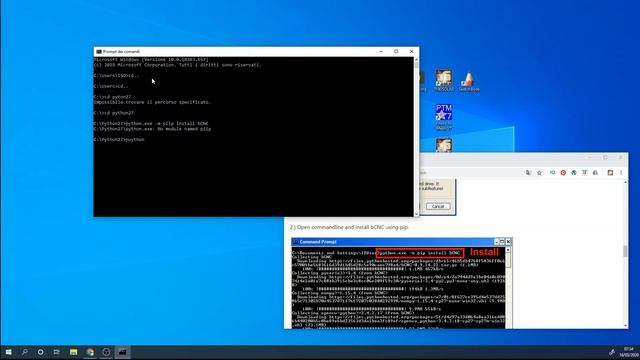The height and width of the screenshot is (360, 640).
Task: Open the red circular Chrome extension
Action: coord(563,173)
